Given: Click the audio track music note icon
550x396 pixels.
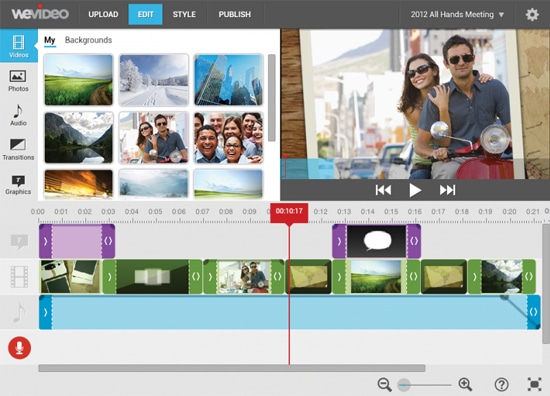Looking at the screenshot, I should tap(19, 312).
